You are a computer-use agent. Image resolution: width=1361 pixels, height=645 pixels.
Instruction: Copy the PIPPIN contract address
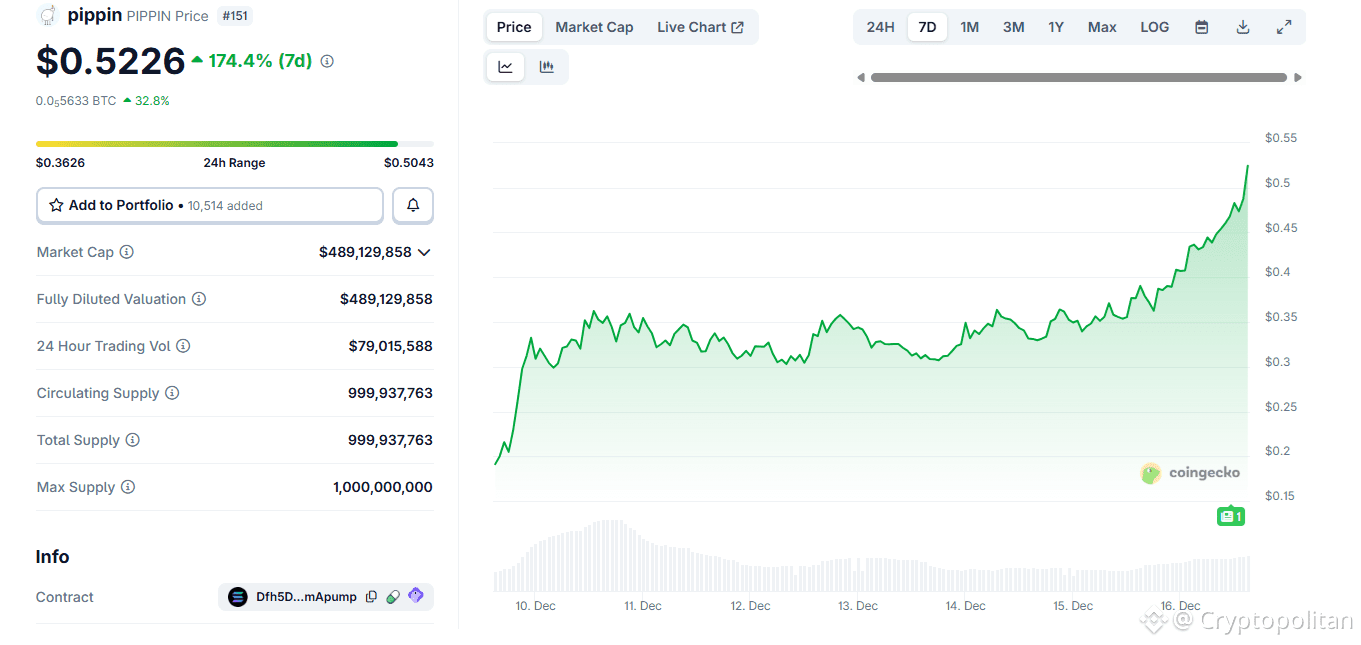click(x=370, y=596)
